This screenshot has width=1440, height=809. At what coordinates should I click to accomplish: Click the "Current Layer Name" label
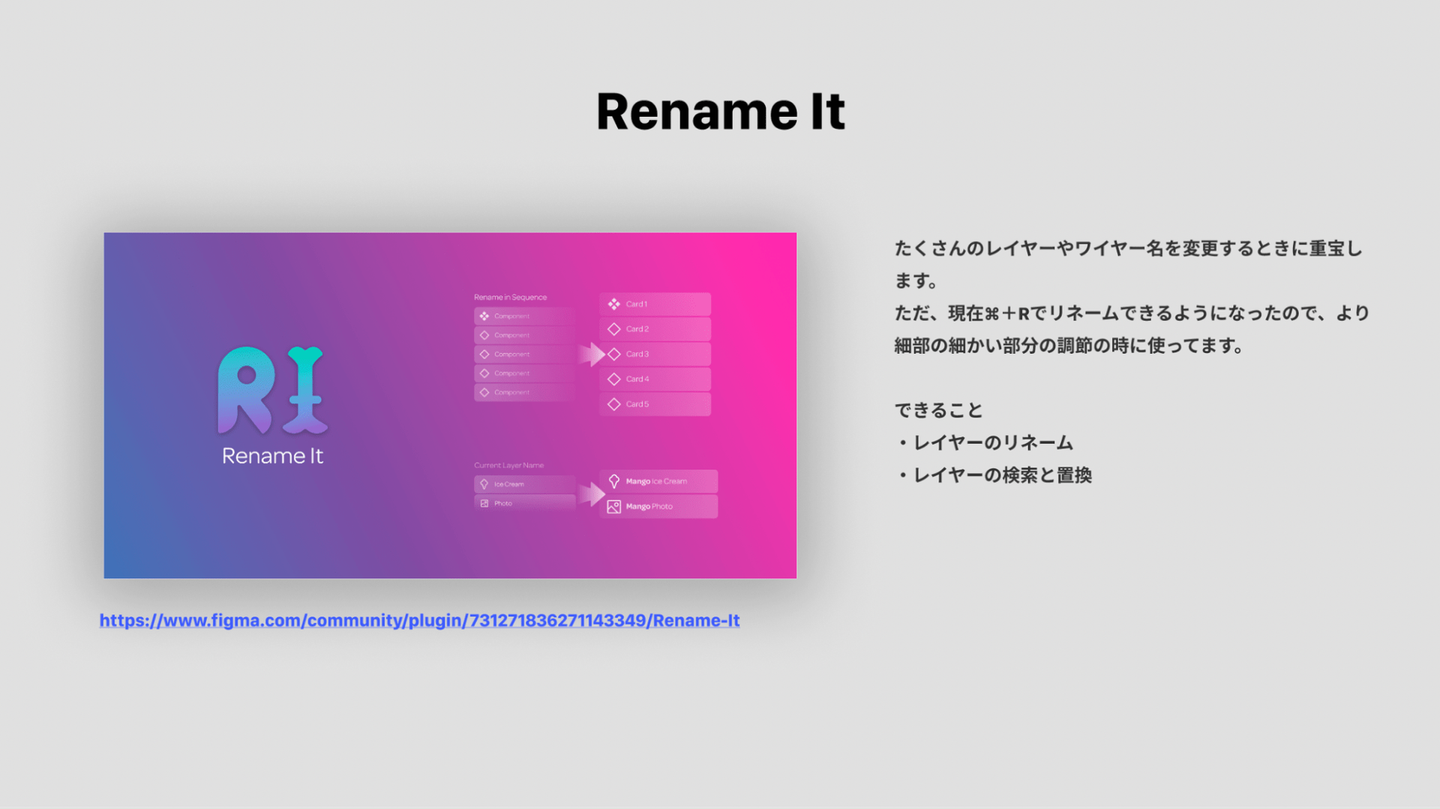509,465
